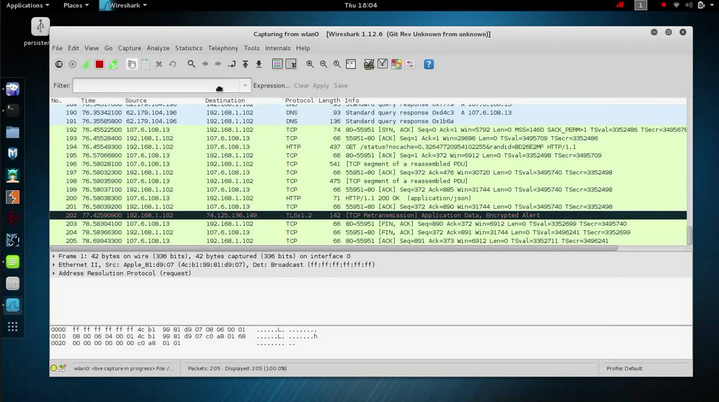This screenshot has height=402, width=719.
Task: Open expert info from status bar circle
Action: [54, 368]
